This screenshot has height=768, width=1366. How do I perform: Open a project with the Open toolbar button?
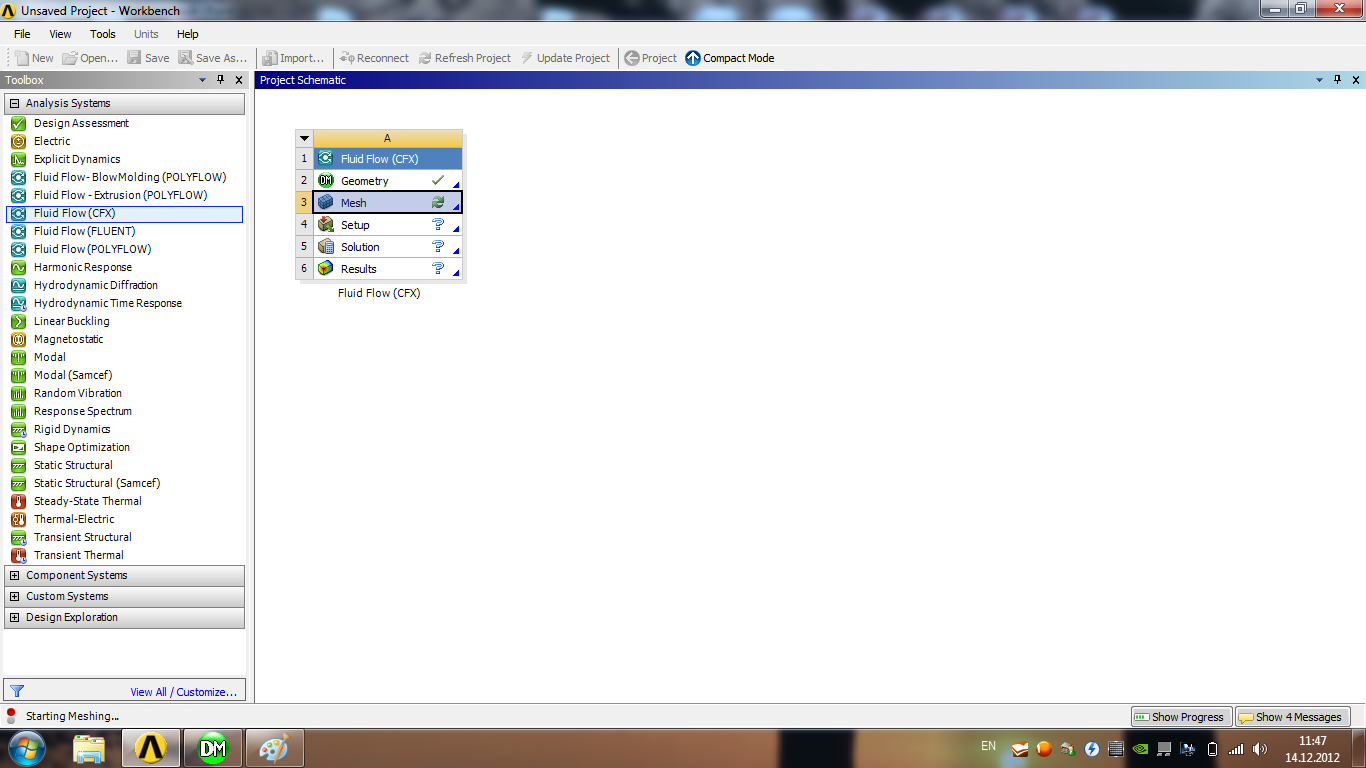point(90,58)
